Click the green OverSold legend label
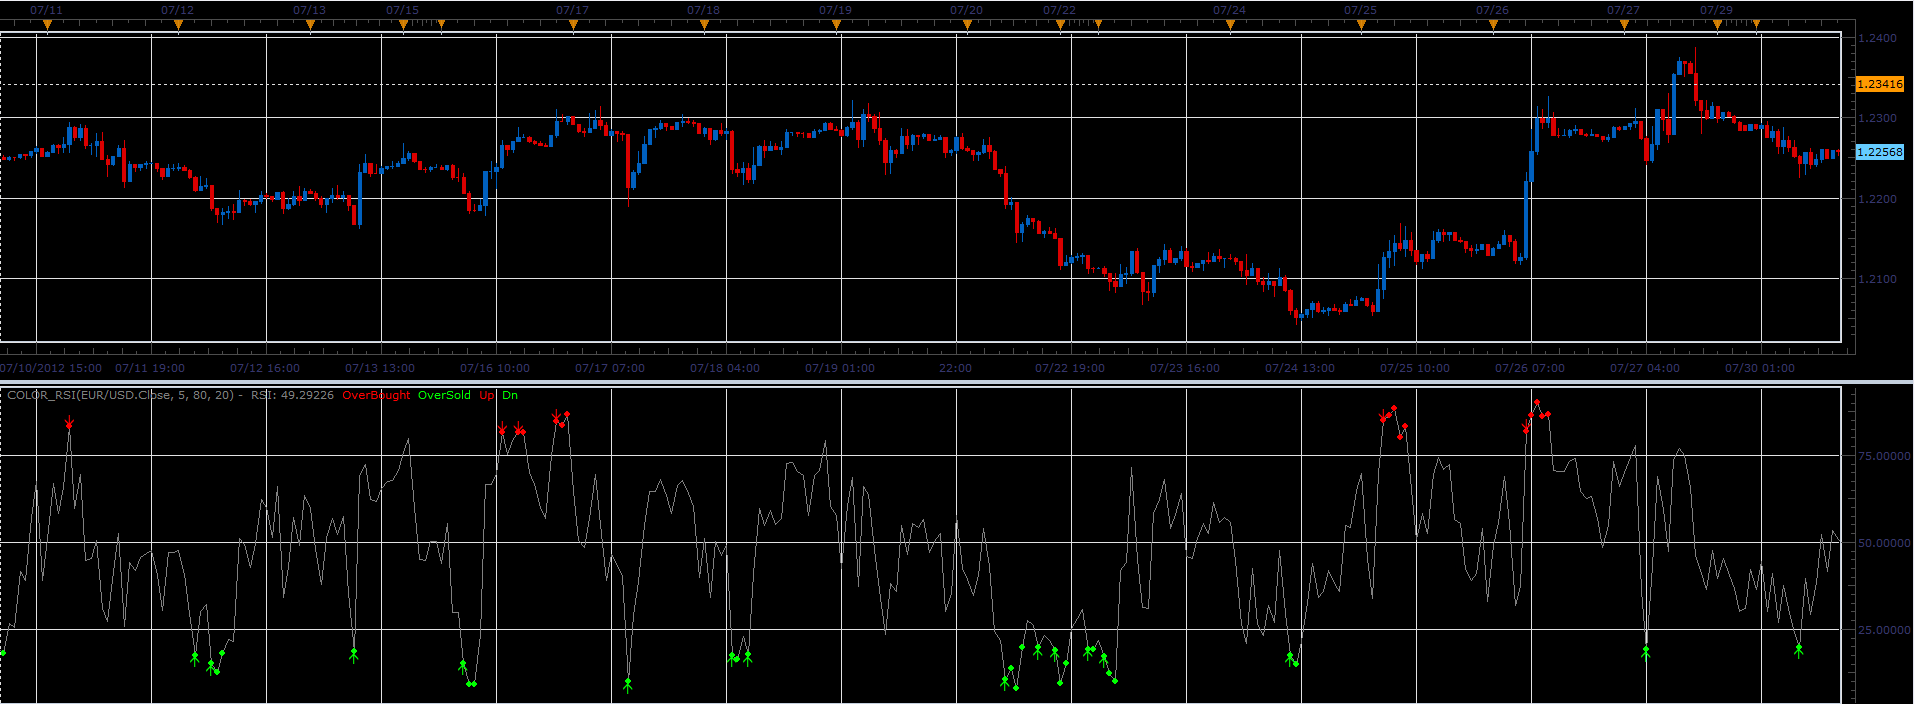This screenshot has width=1915, height=704. [x=444, y=395]
